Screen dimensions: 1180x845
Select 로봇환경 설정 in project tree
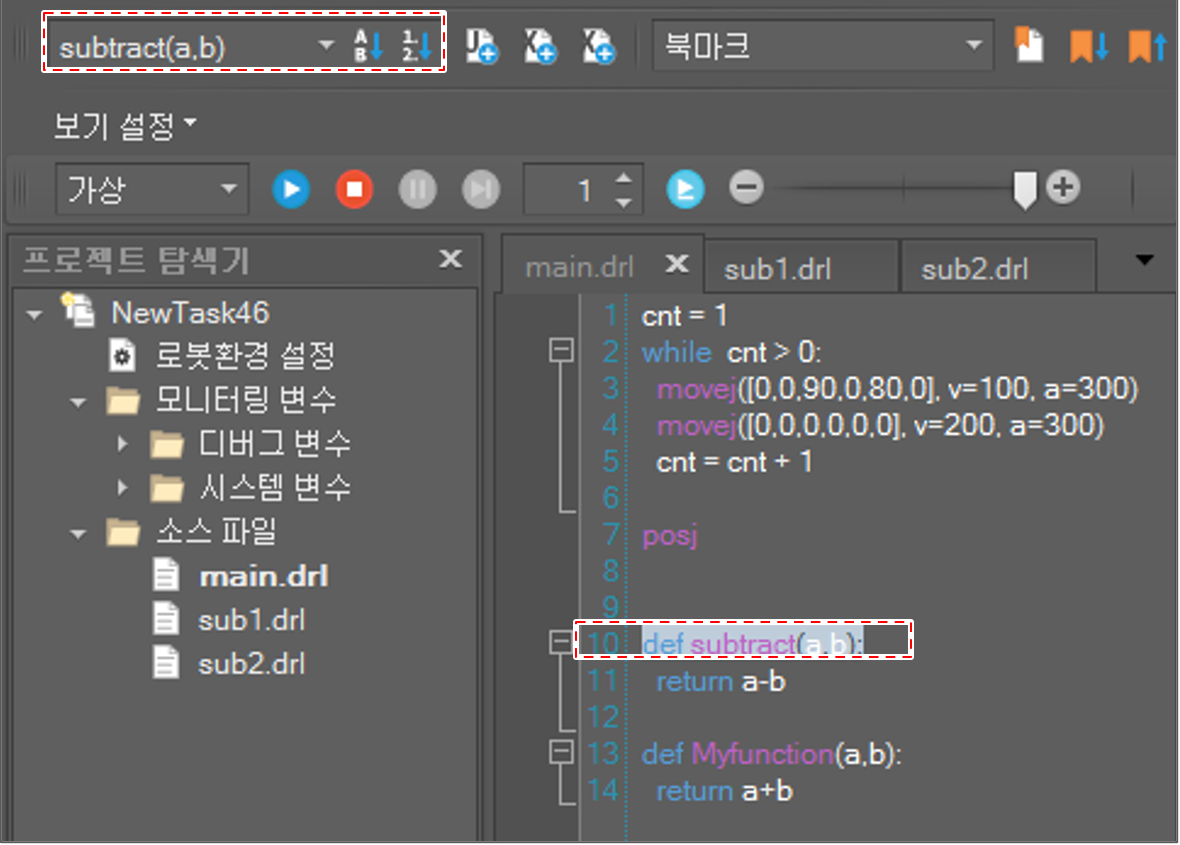244,355
